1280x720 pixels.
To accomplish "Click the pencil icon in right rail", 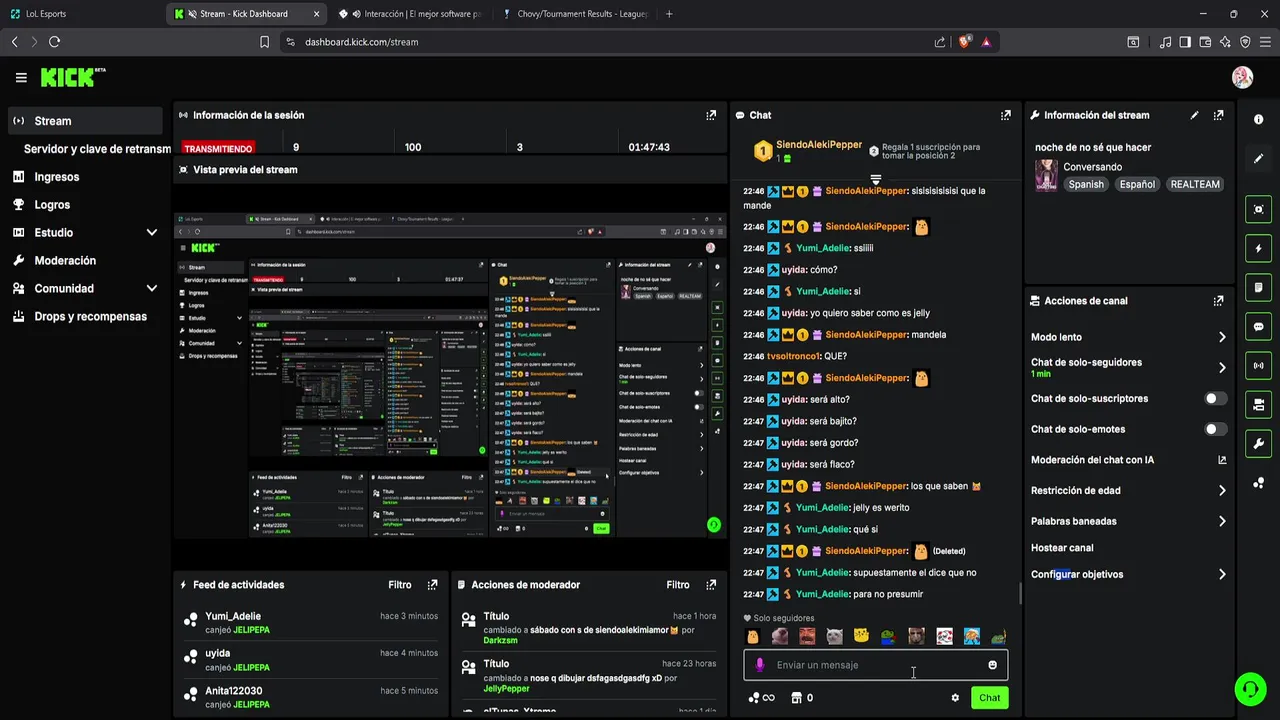I will coord(1258,159).
